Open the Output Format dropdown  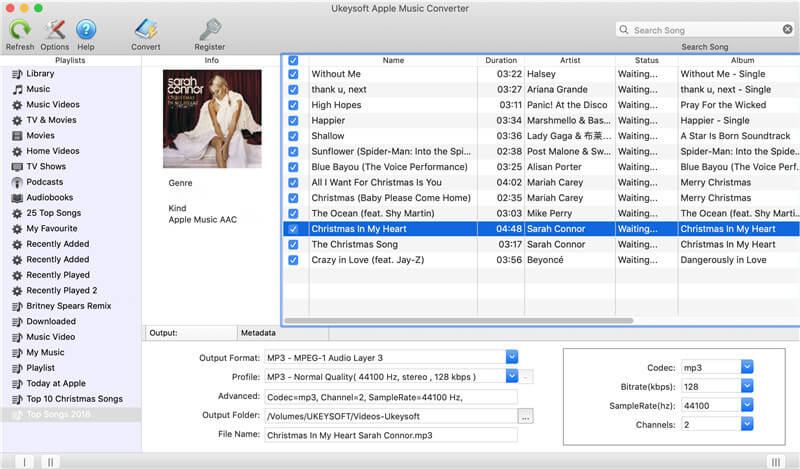(512, 357)
